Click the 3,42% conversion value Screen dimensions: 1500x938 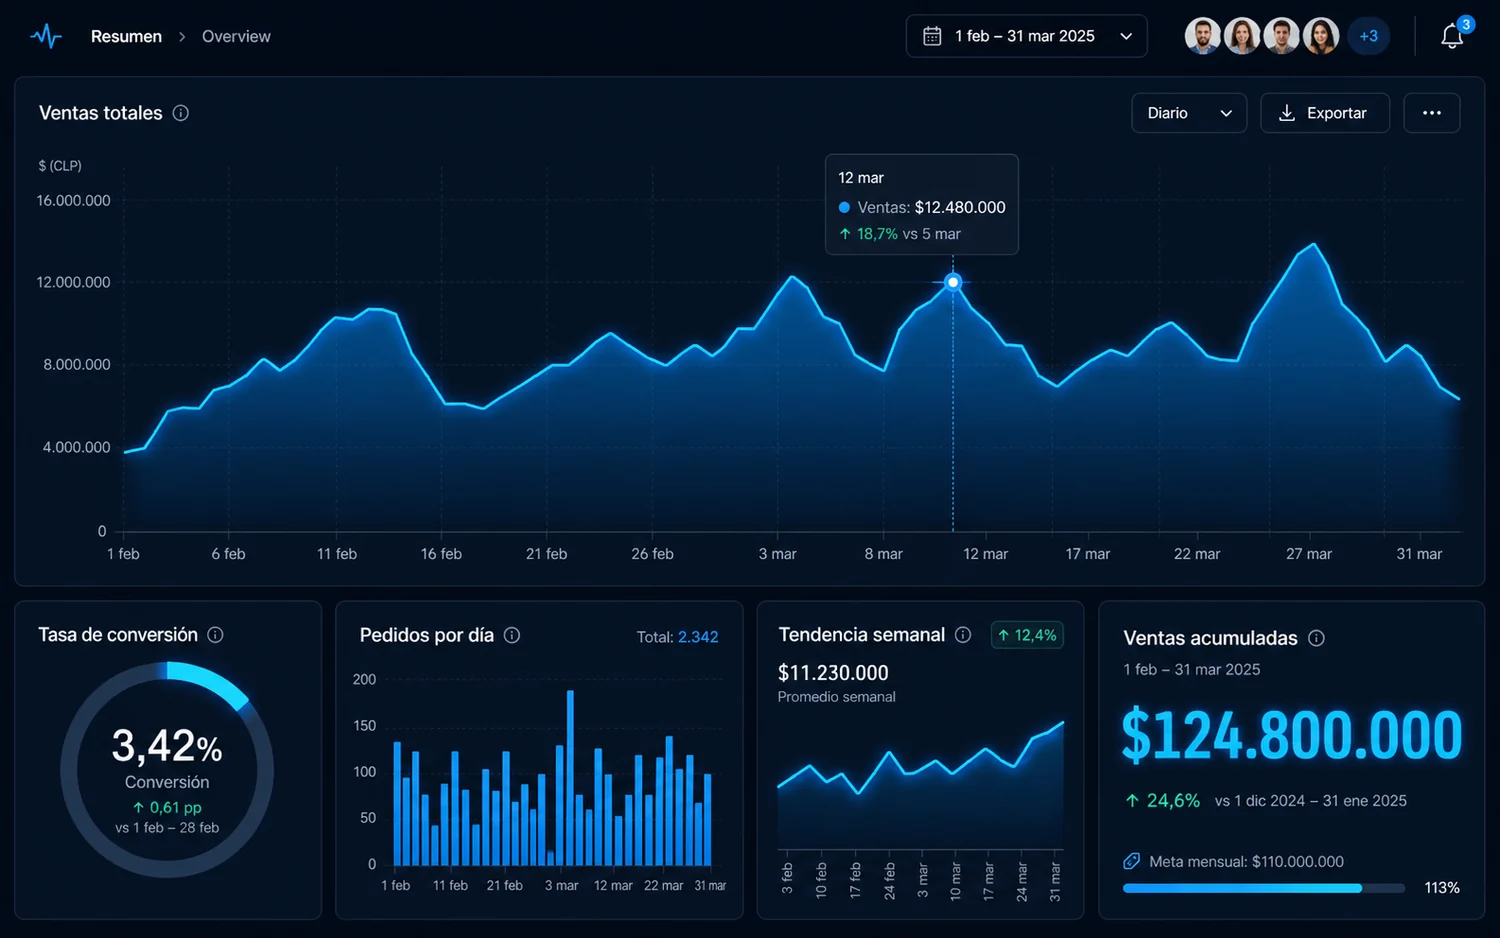point(167,746)
